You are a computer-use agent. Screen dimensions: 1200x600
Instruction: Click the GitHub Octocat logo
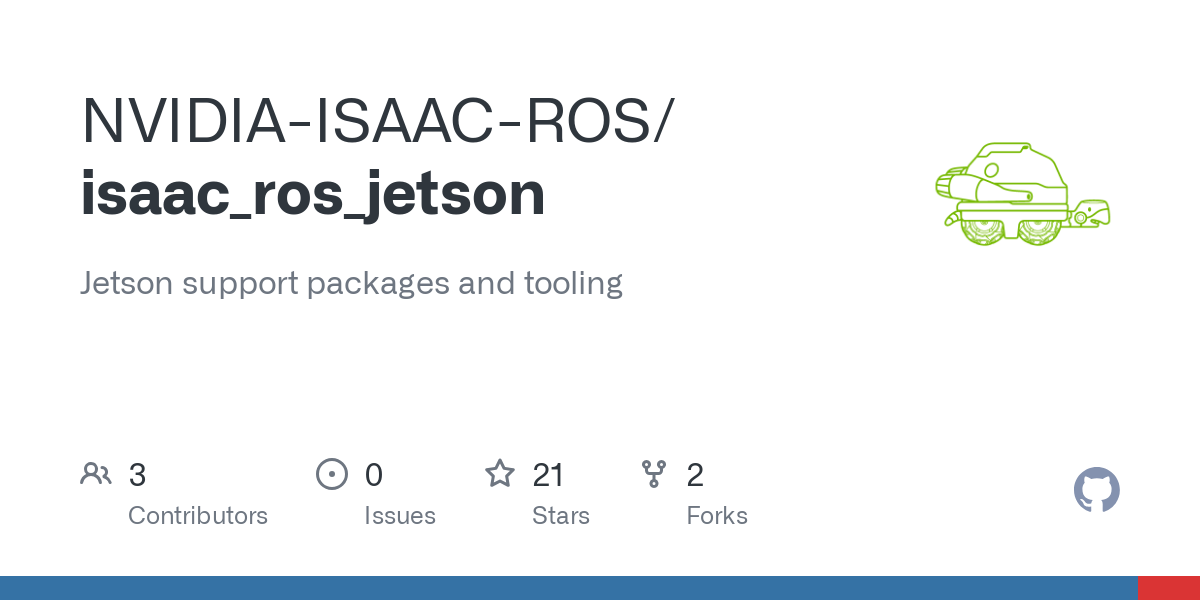(x=1097, y=490)
